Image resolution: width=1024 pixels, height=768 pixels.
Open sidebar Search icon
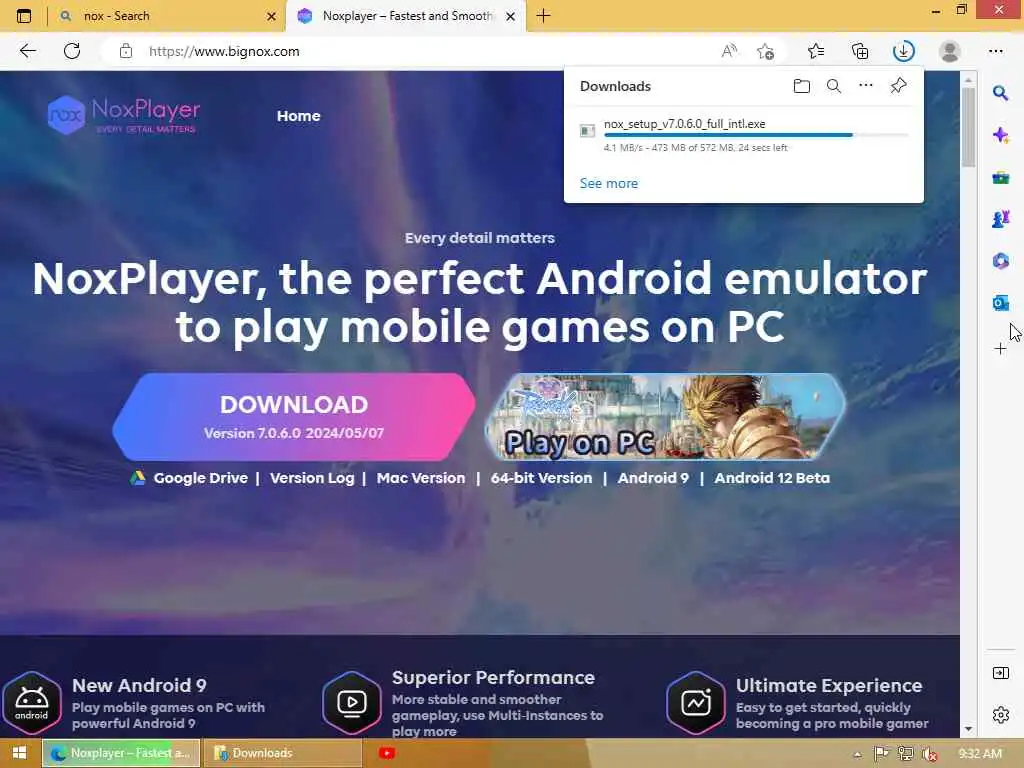(x=1000, y=93)
